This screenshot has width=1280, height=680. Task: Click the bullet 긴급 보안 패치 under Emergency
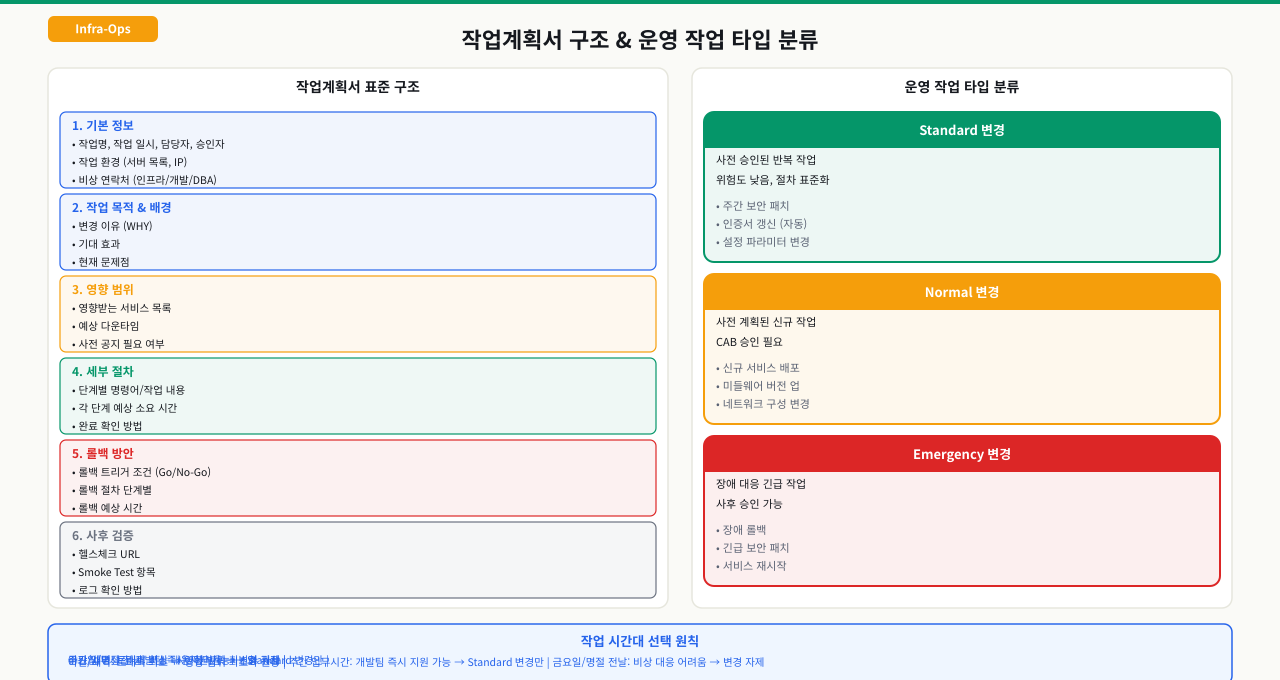753,548
